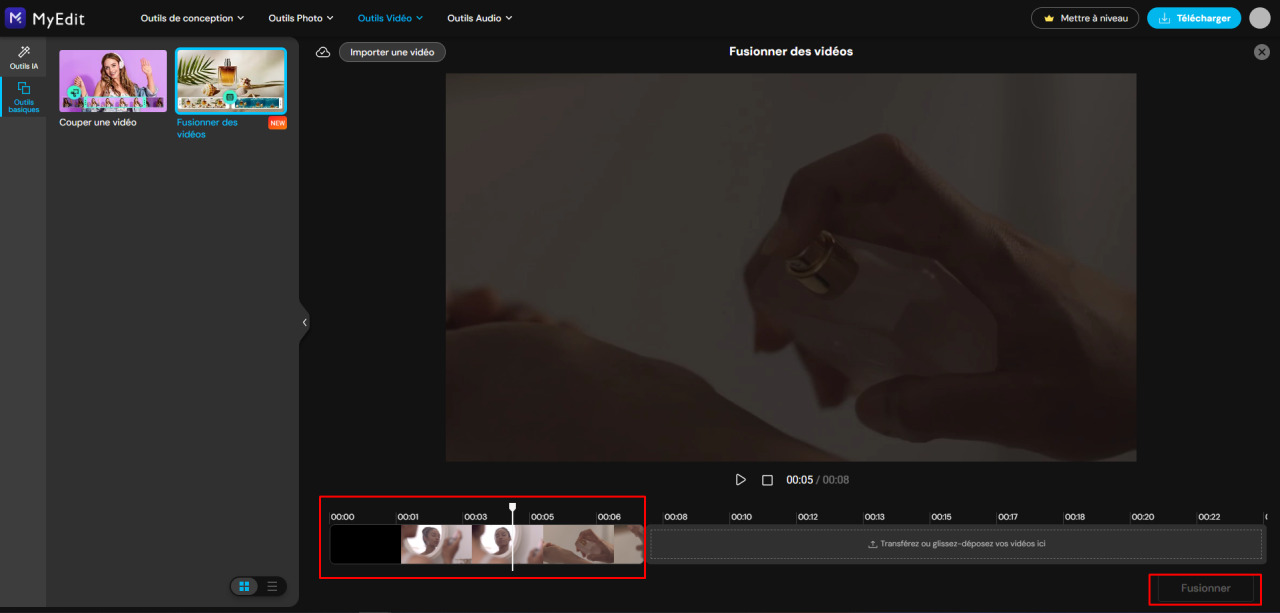The width and height of the screenshot is (1280, 613).
Task: Open the Outils Vidéo menu
Action: (x=390, y=18)
